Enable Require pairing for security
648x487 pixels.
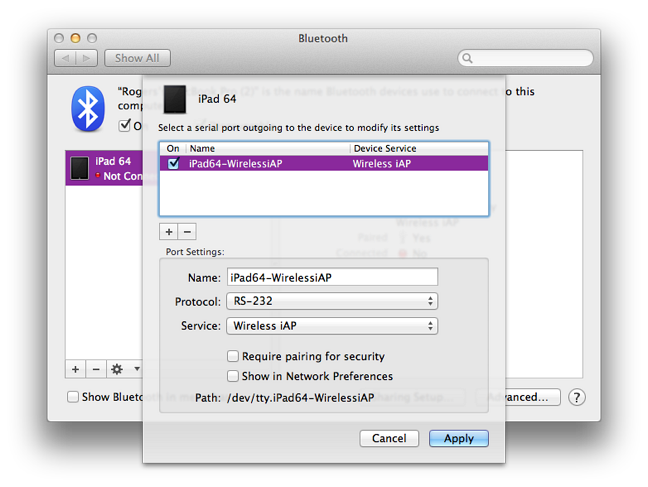[233, 356]
